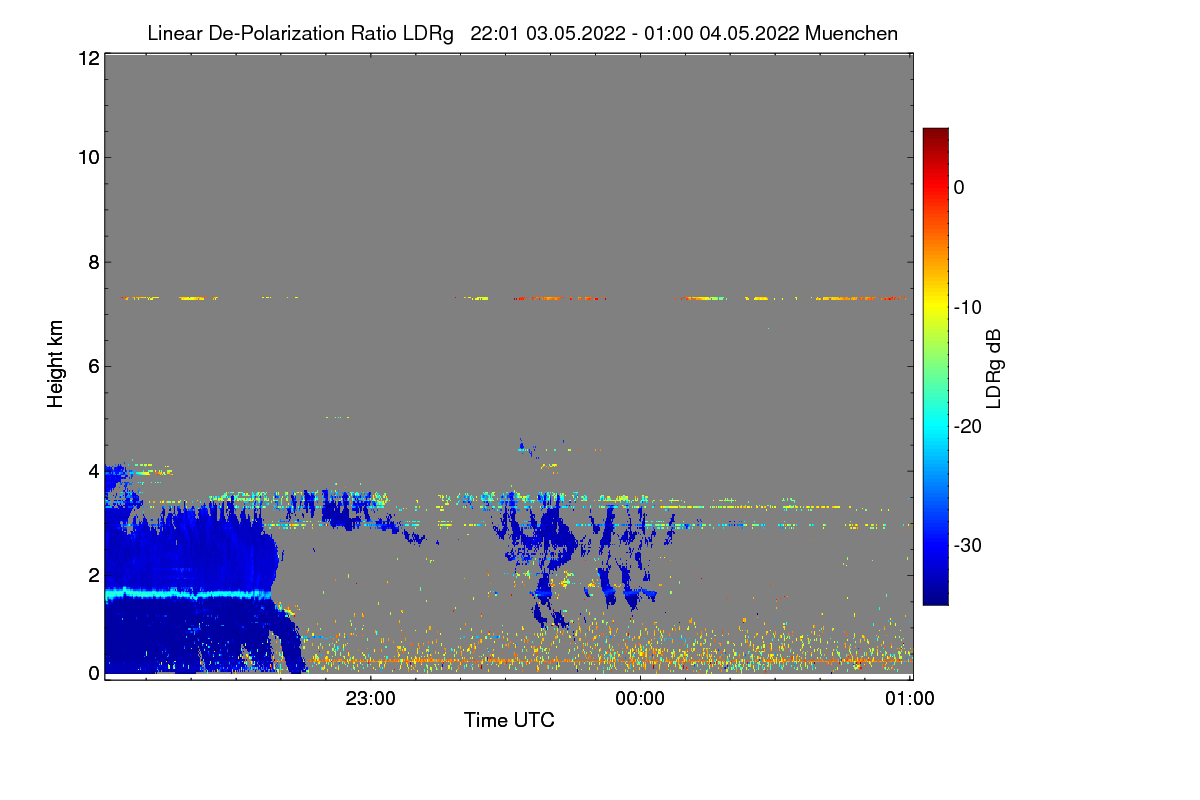Click the '00:00' time tick label

click(x=641, y=699)
